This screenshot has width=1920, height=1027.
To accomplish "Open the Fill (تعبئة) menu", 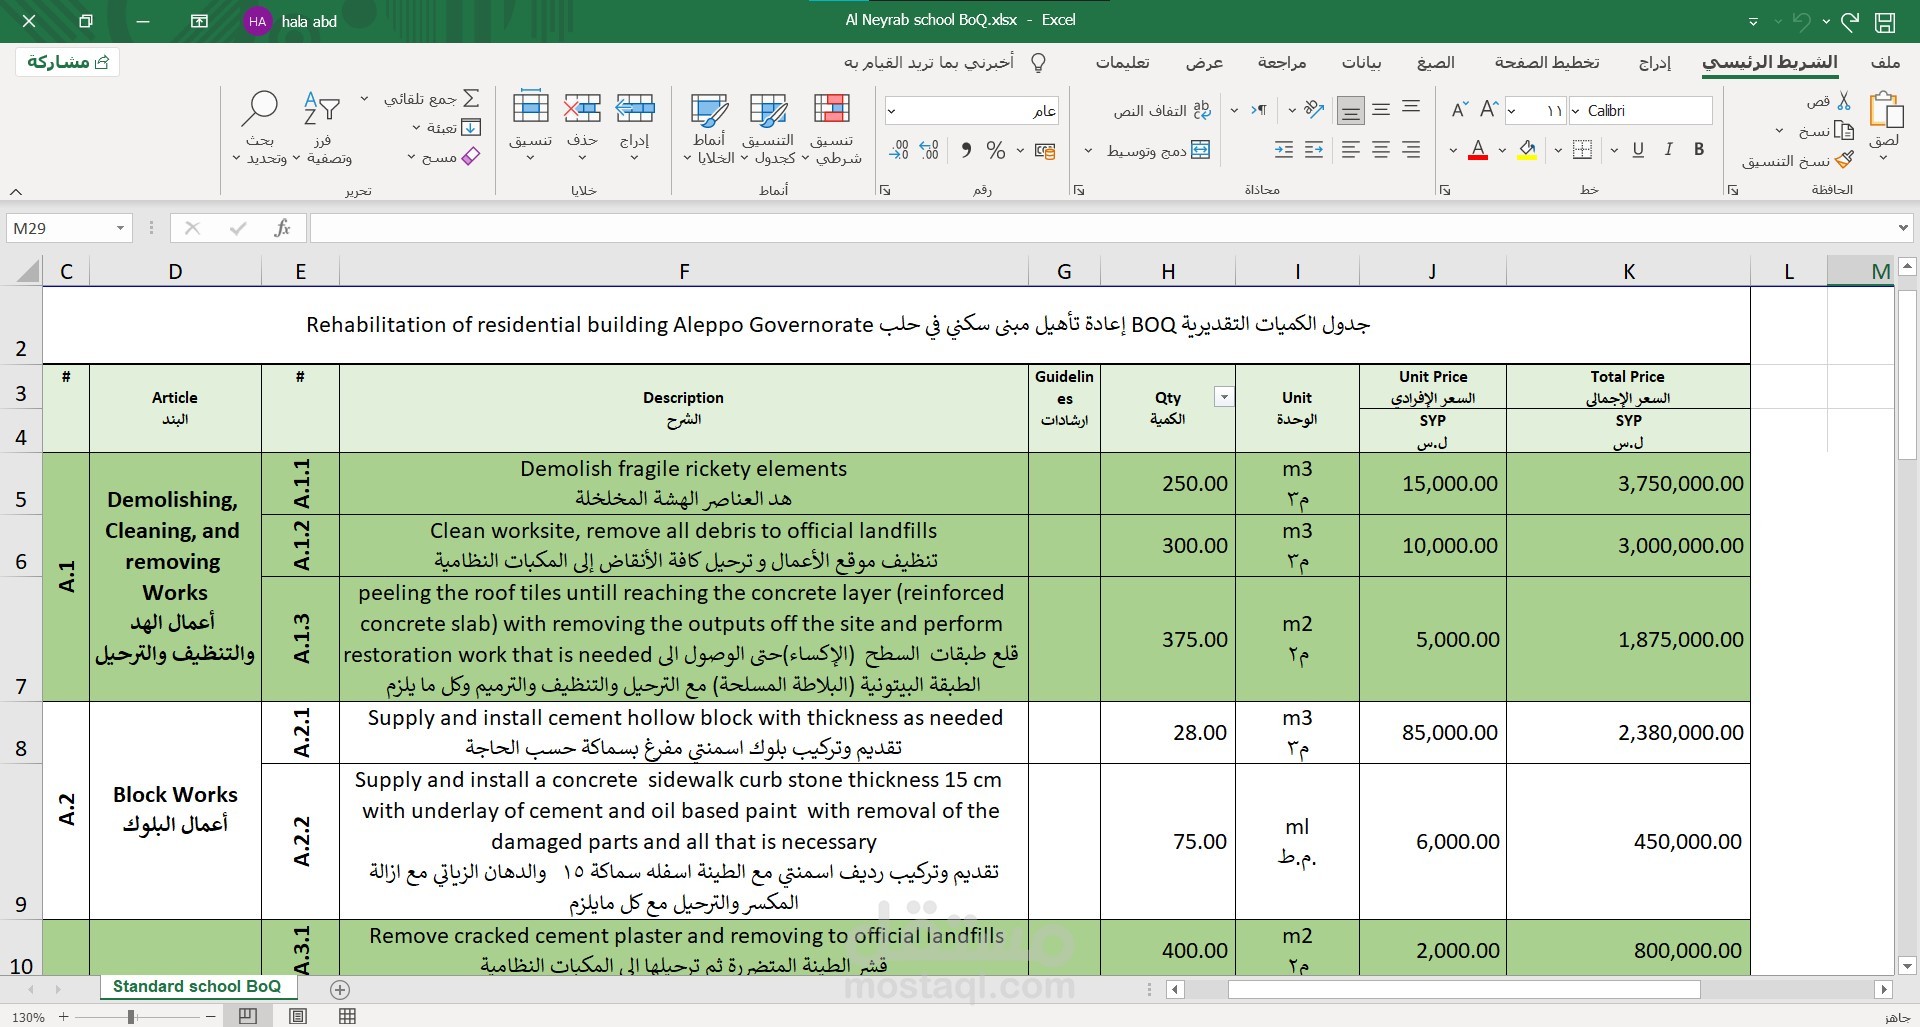I will pos(445,127).
